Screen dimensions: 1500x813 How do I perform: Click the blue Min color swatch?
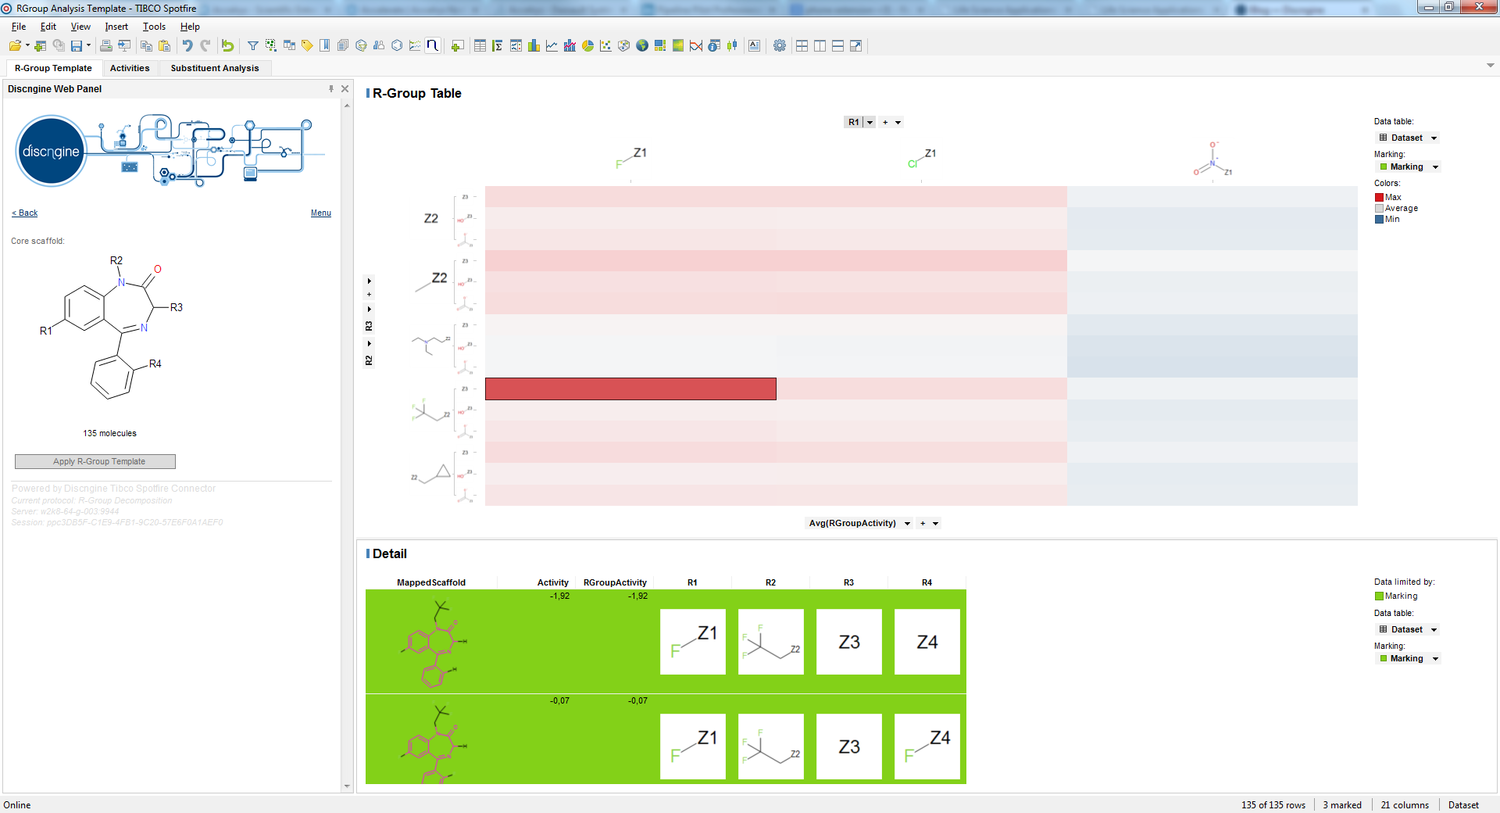tap(1380, 219)
